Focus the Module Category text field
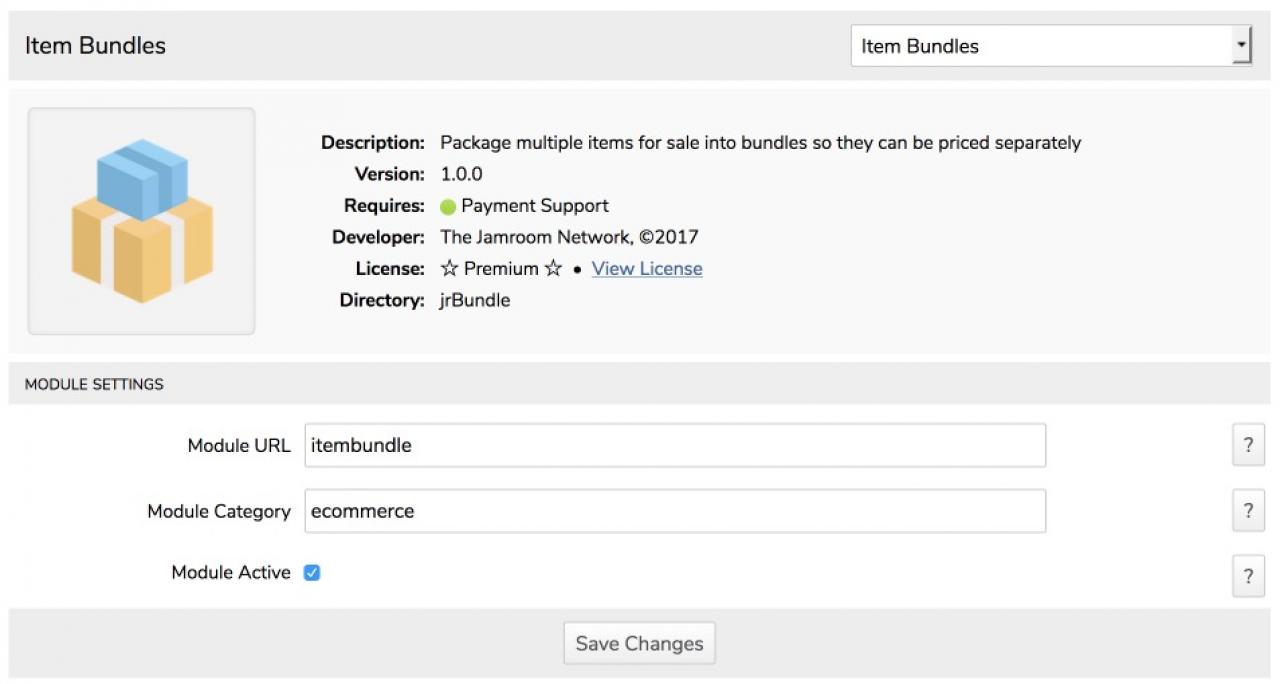This screenshot has height=684, width=1280. pos(675,511)
